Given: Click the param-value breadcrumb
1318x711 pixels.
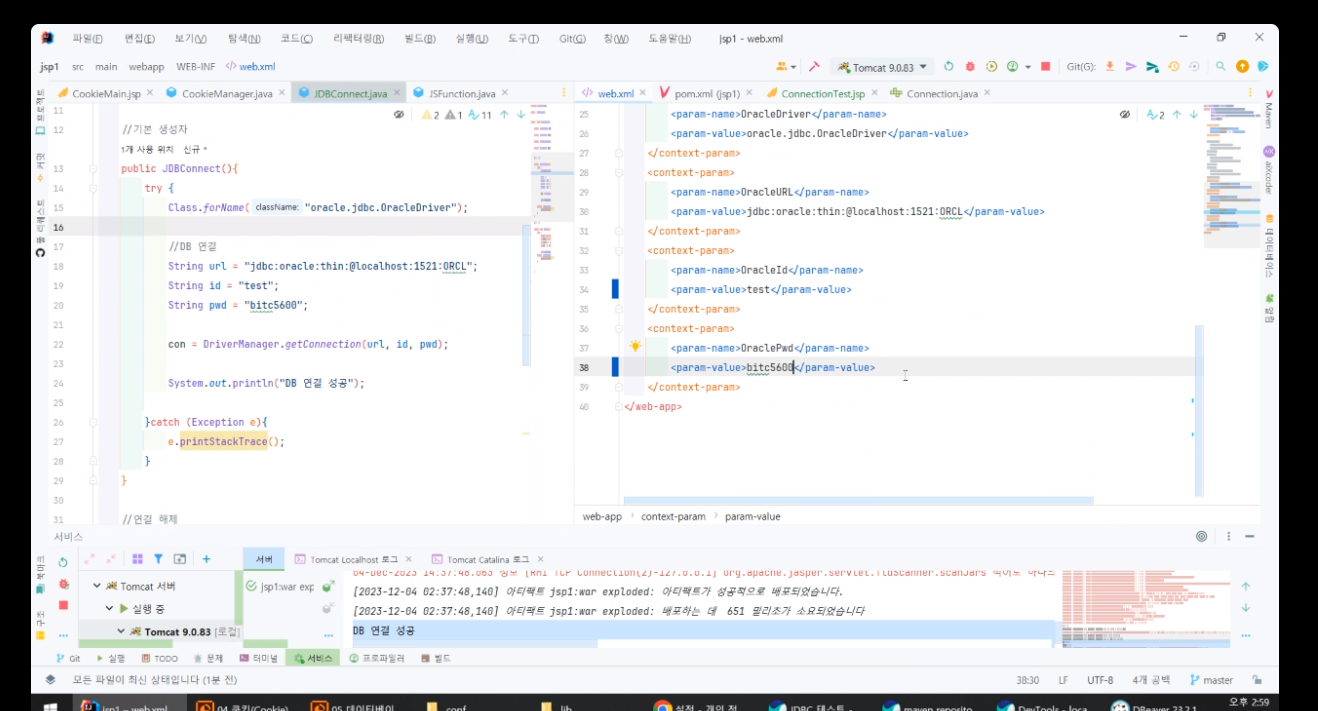Looking at the screenshot, I should tap(752, 517).
